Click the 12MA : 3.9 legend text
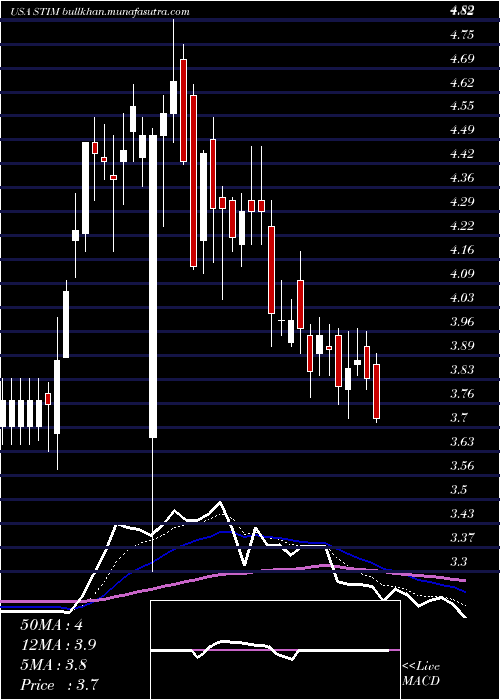 click(x=58, y=645)
